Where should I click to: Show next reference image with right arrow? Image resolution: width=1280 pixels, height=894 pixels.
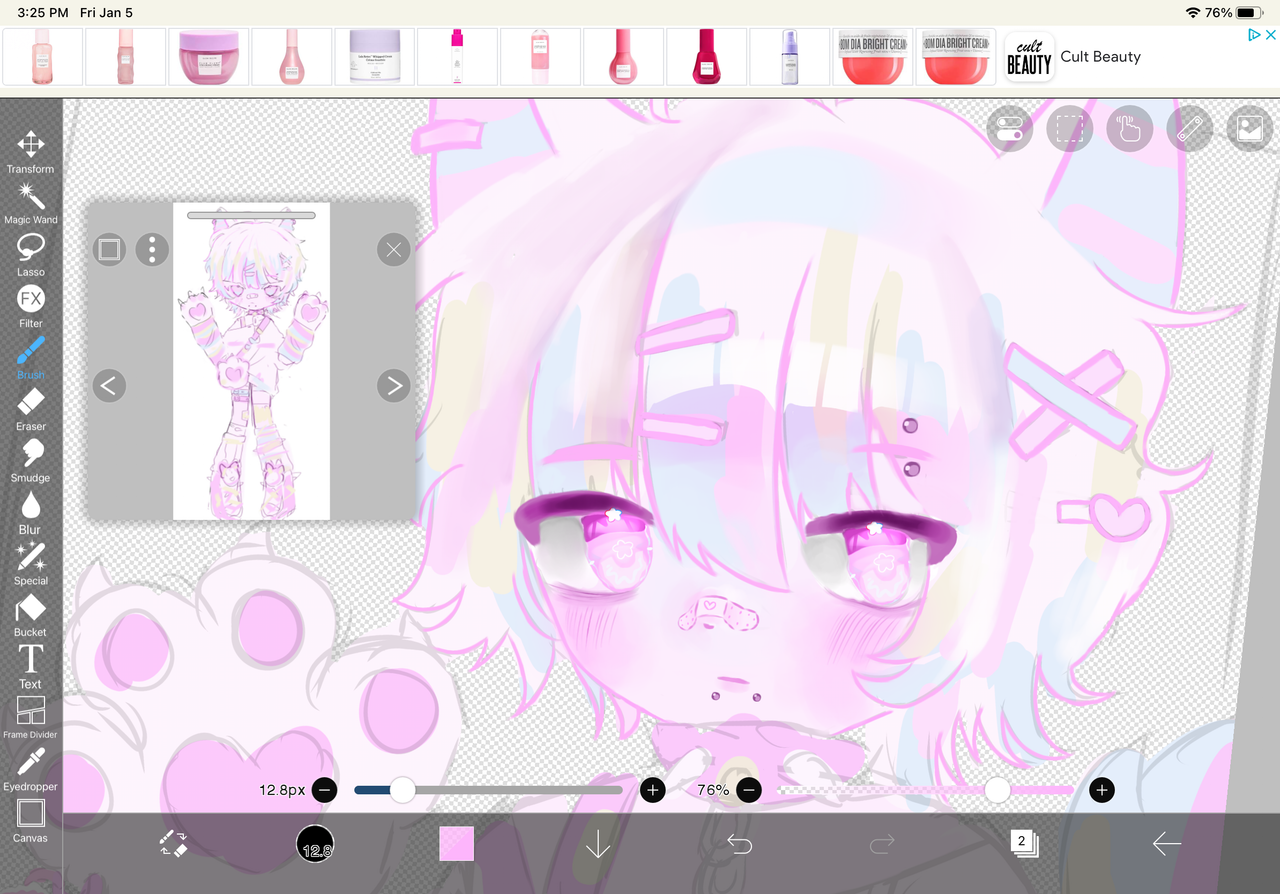tap(393, 385)
